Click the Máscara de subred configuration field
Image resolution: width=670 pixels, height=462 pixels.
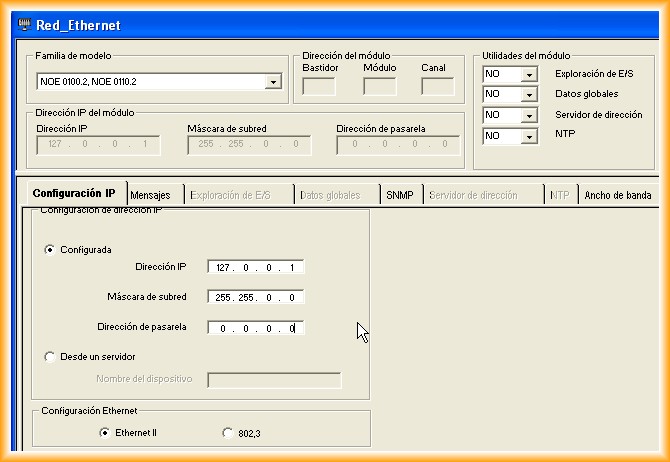pyautogui.click(x=256, y=297)
